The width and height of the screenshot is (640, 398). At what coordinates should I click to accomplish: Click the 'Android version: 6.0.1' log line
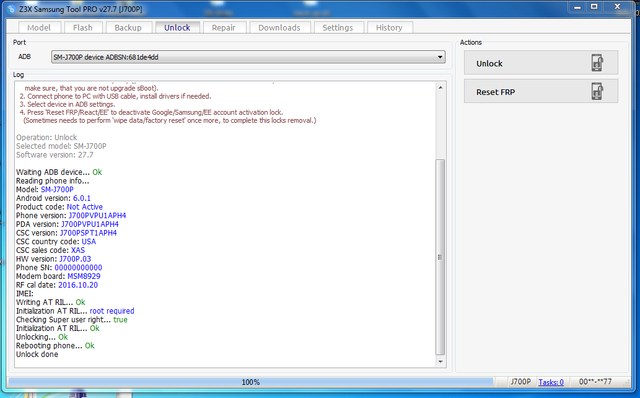coord(53,198)
